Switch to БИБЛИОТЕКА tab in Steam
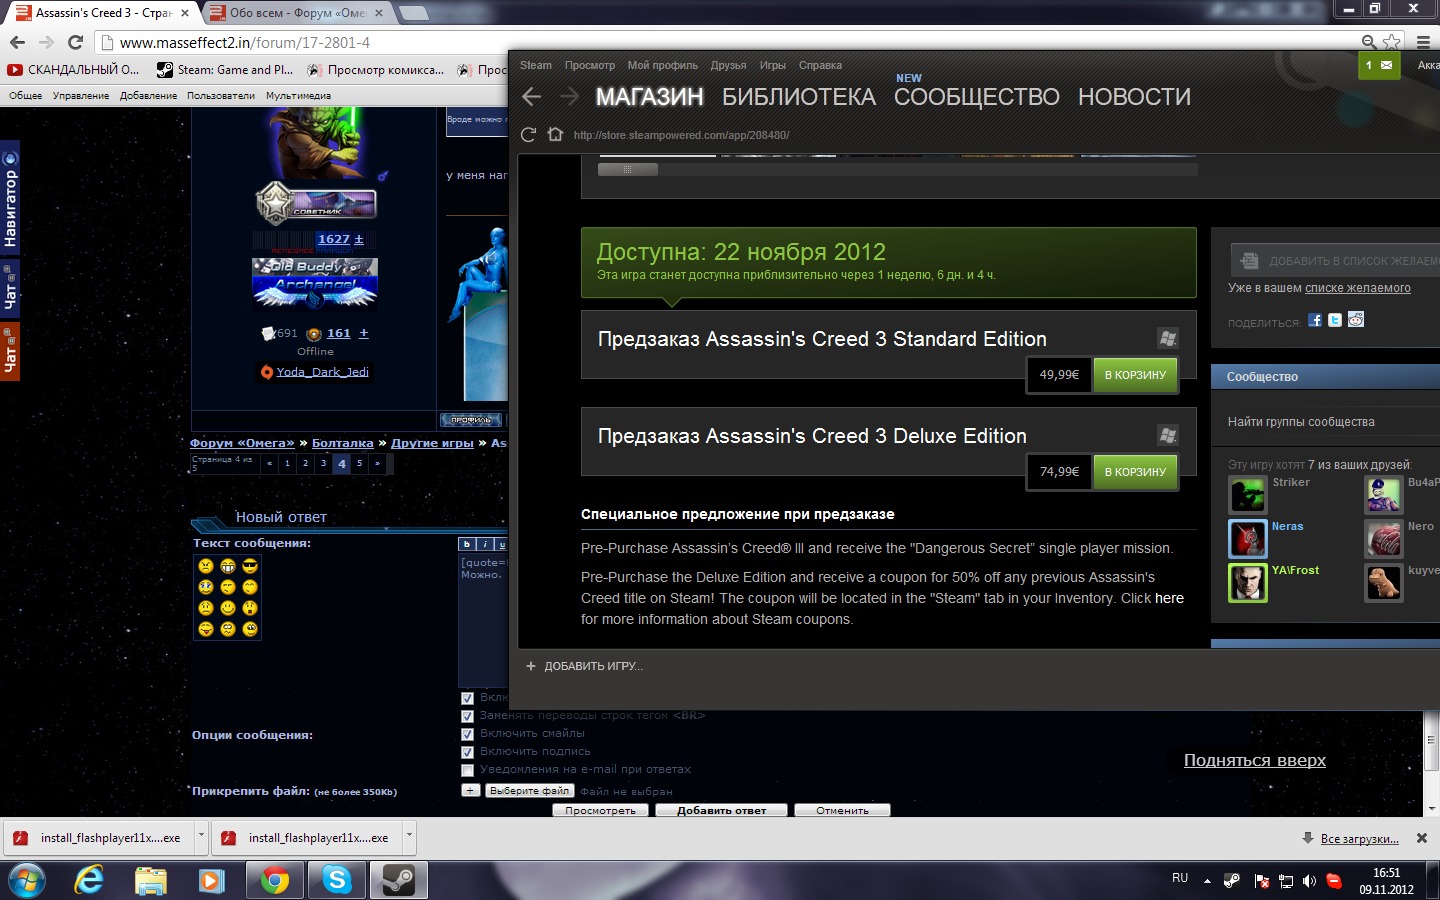 tap(798, 97)
